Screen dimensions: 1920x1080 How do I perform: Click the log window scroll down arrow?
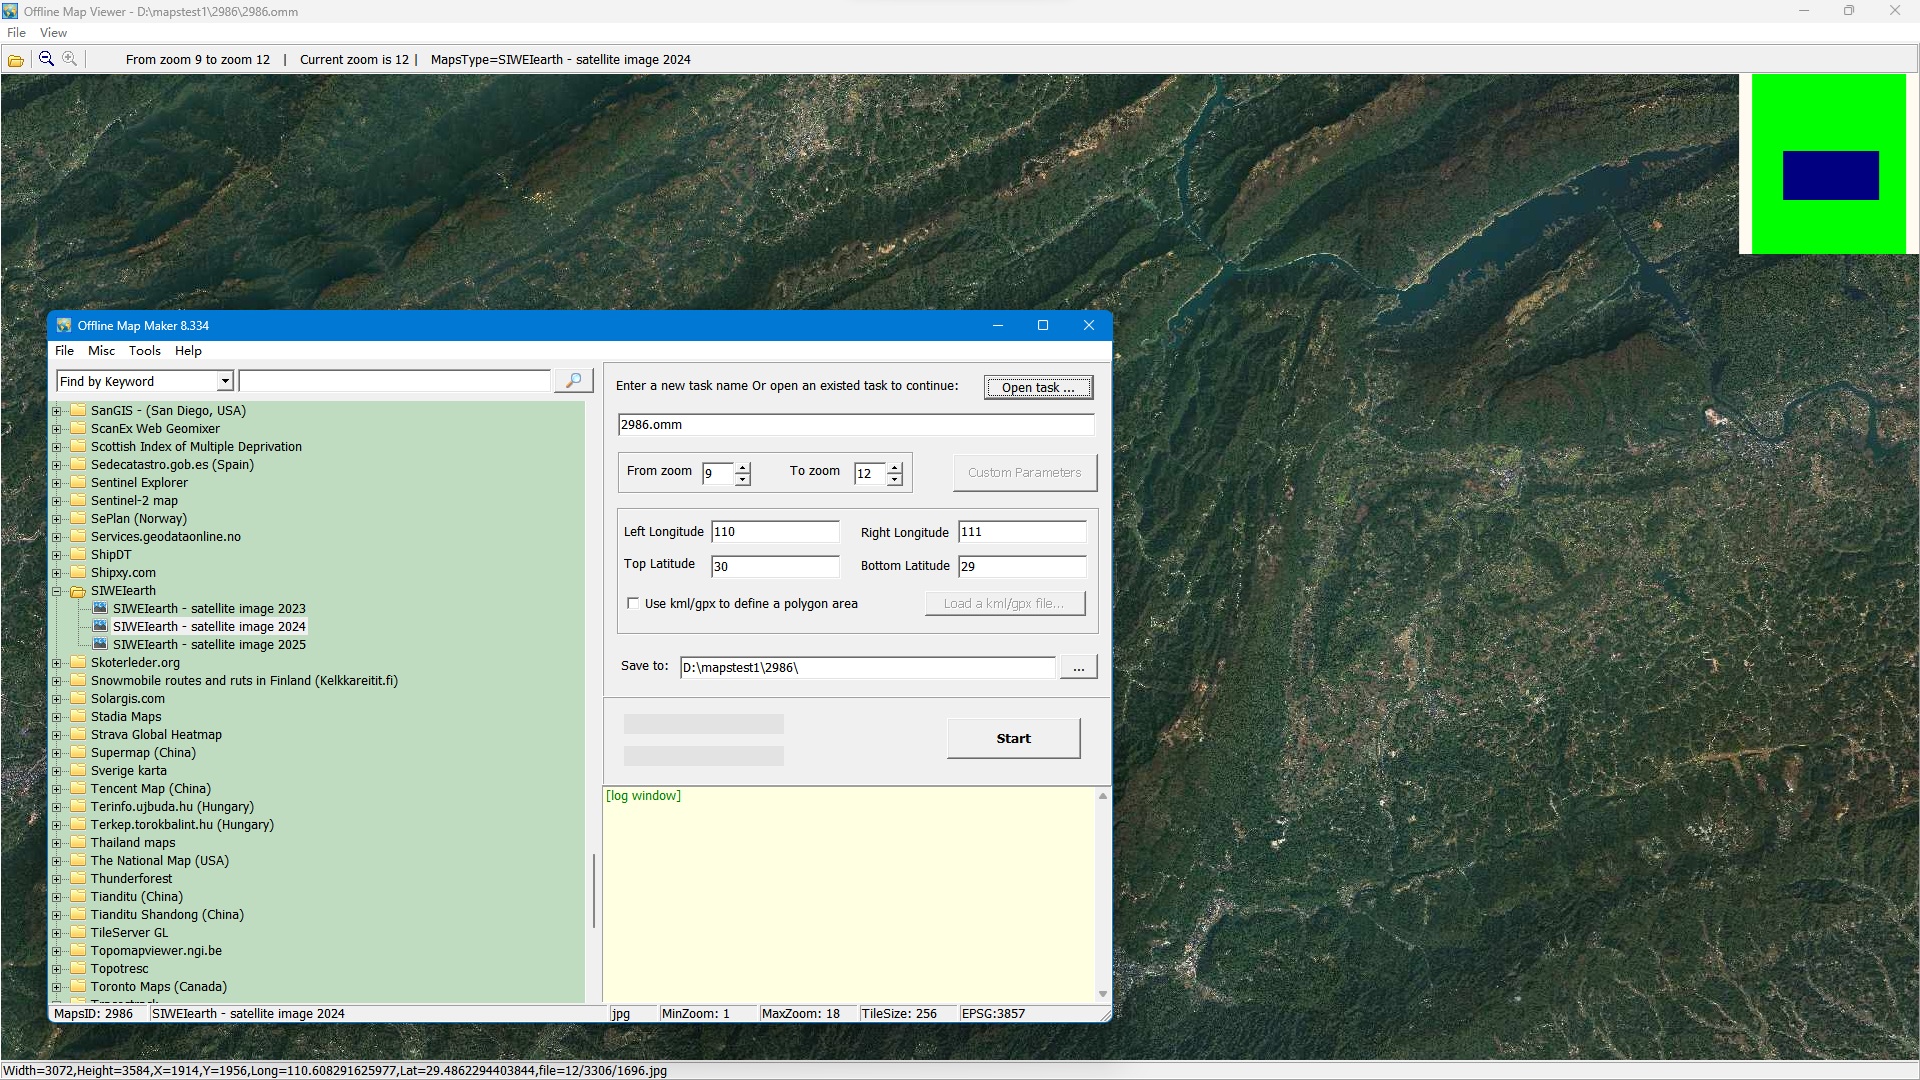pos(1103,993)
